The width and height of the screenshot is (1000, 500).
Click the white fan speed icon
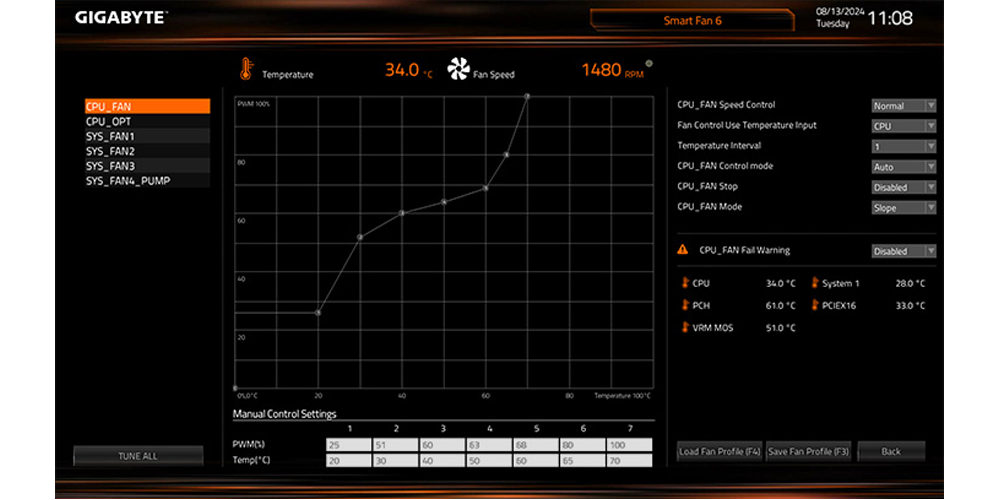(459, 69)
